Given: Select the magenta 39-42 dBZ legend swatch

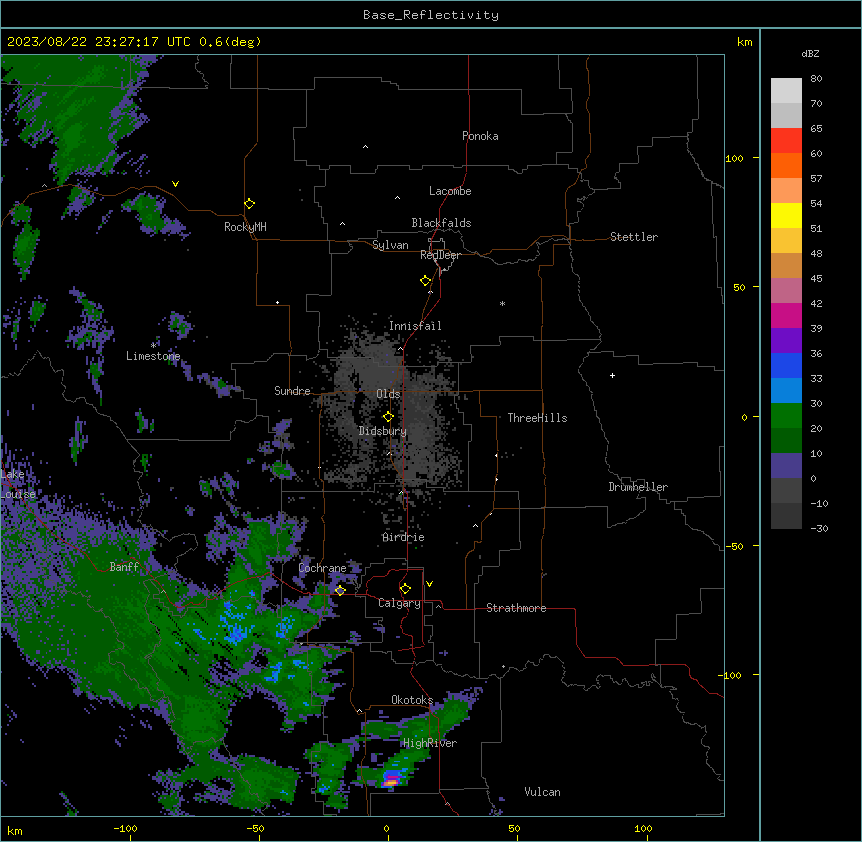Looking at the screenshot, I should click(786, 315).
